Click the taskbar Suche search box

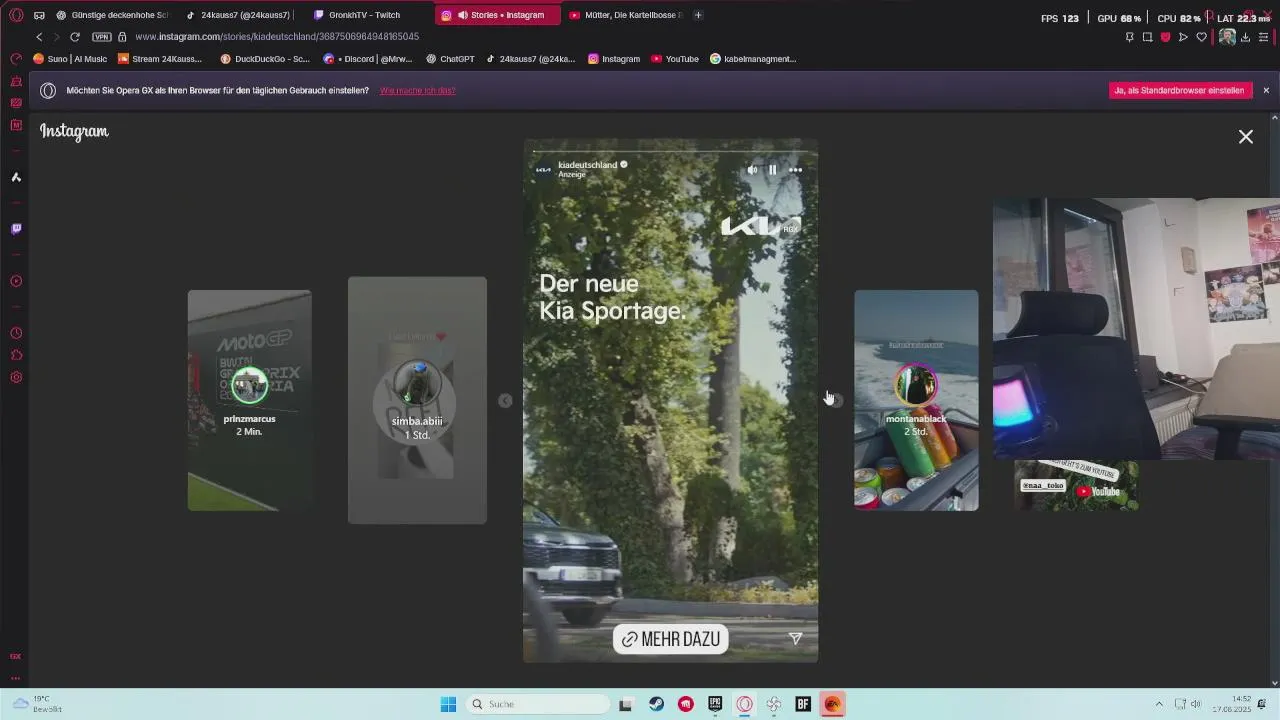tap(538, 704)
